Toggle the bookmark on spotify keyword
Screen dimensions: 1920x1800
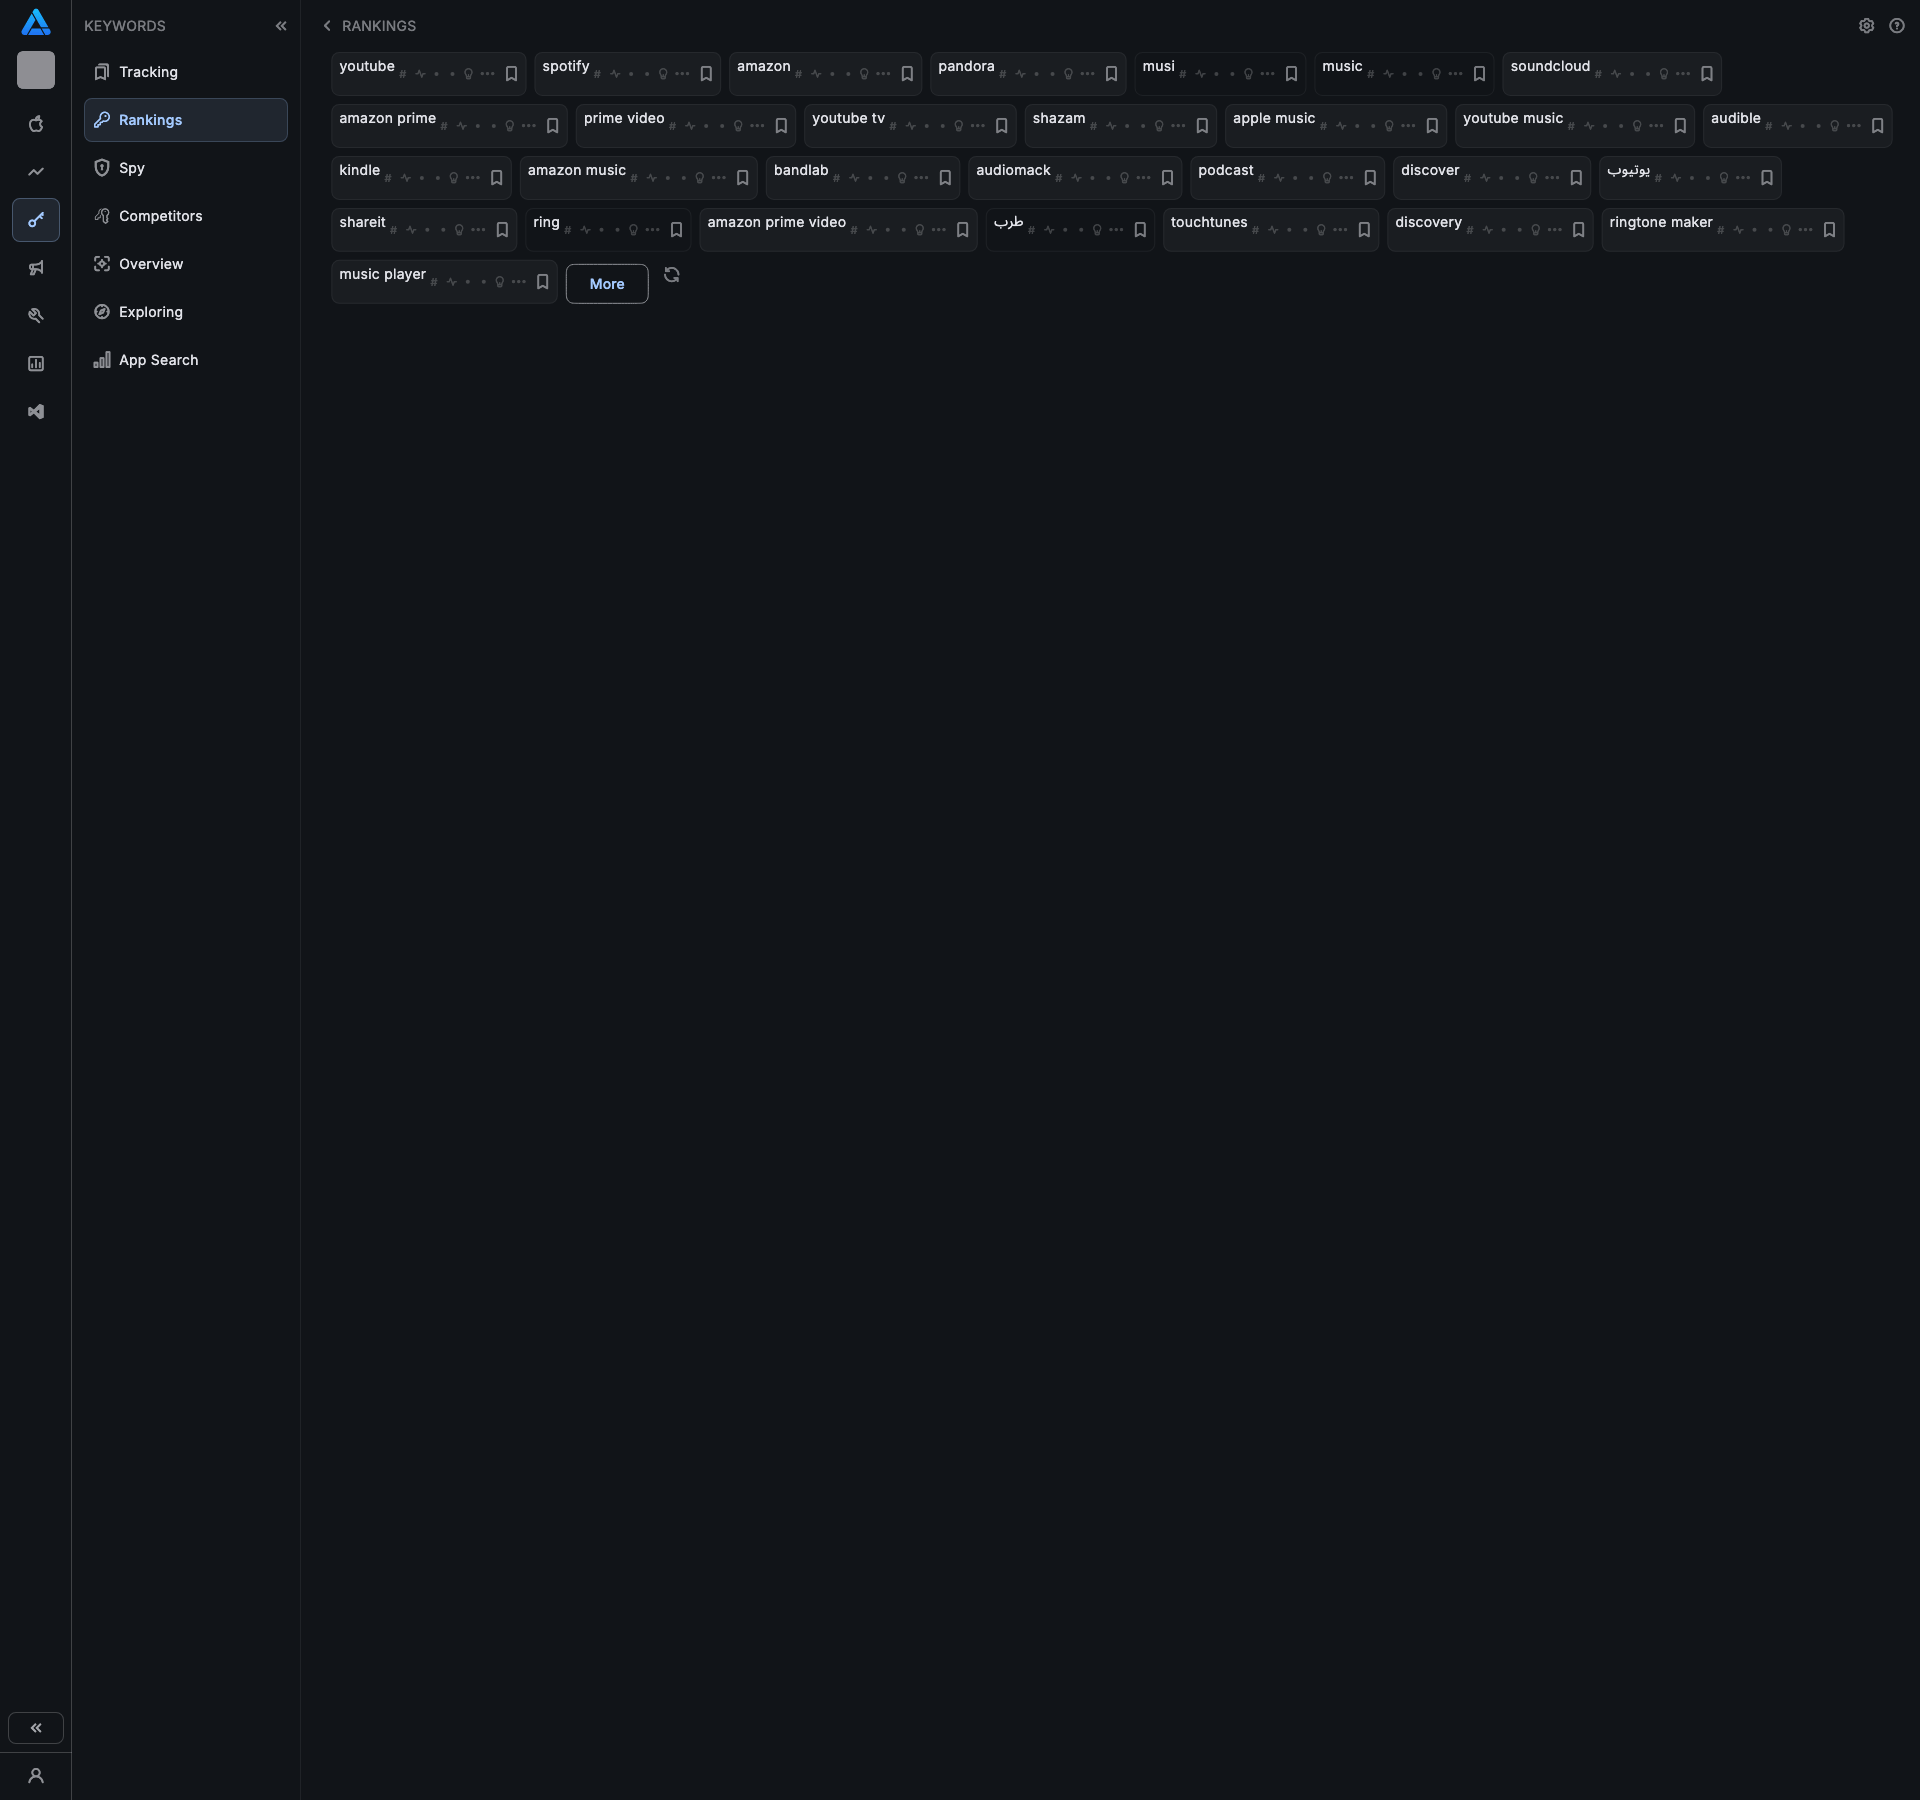[x=706, y=74]
